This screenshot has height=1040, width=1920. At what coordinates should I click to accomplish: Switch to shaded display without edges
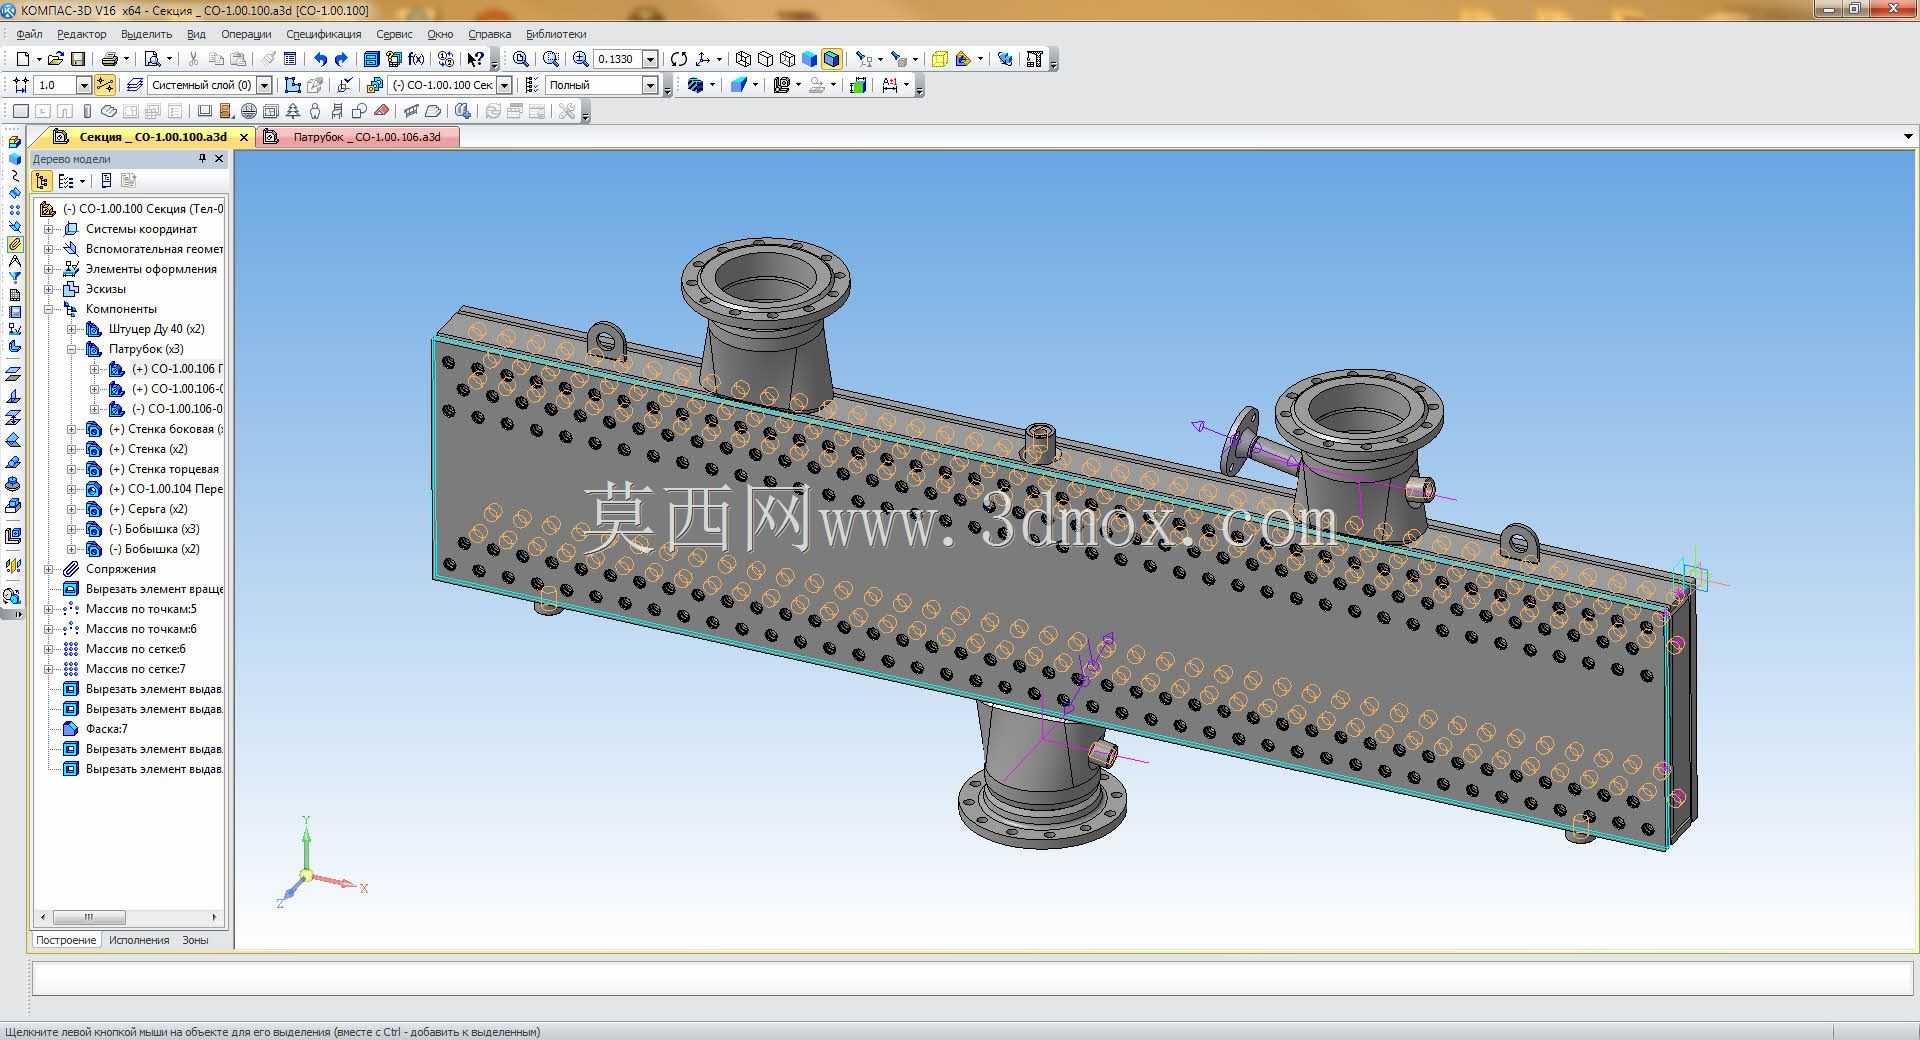pyautogui.click(x=810, y=59)
